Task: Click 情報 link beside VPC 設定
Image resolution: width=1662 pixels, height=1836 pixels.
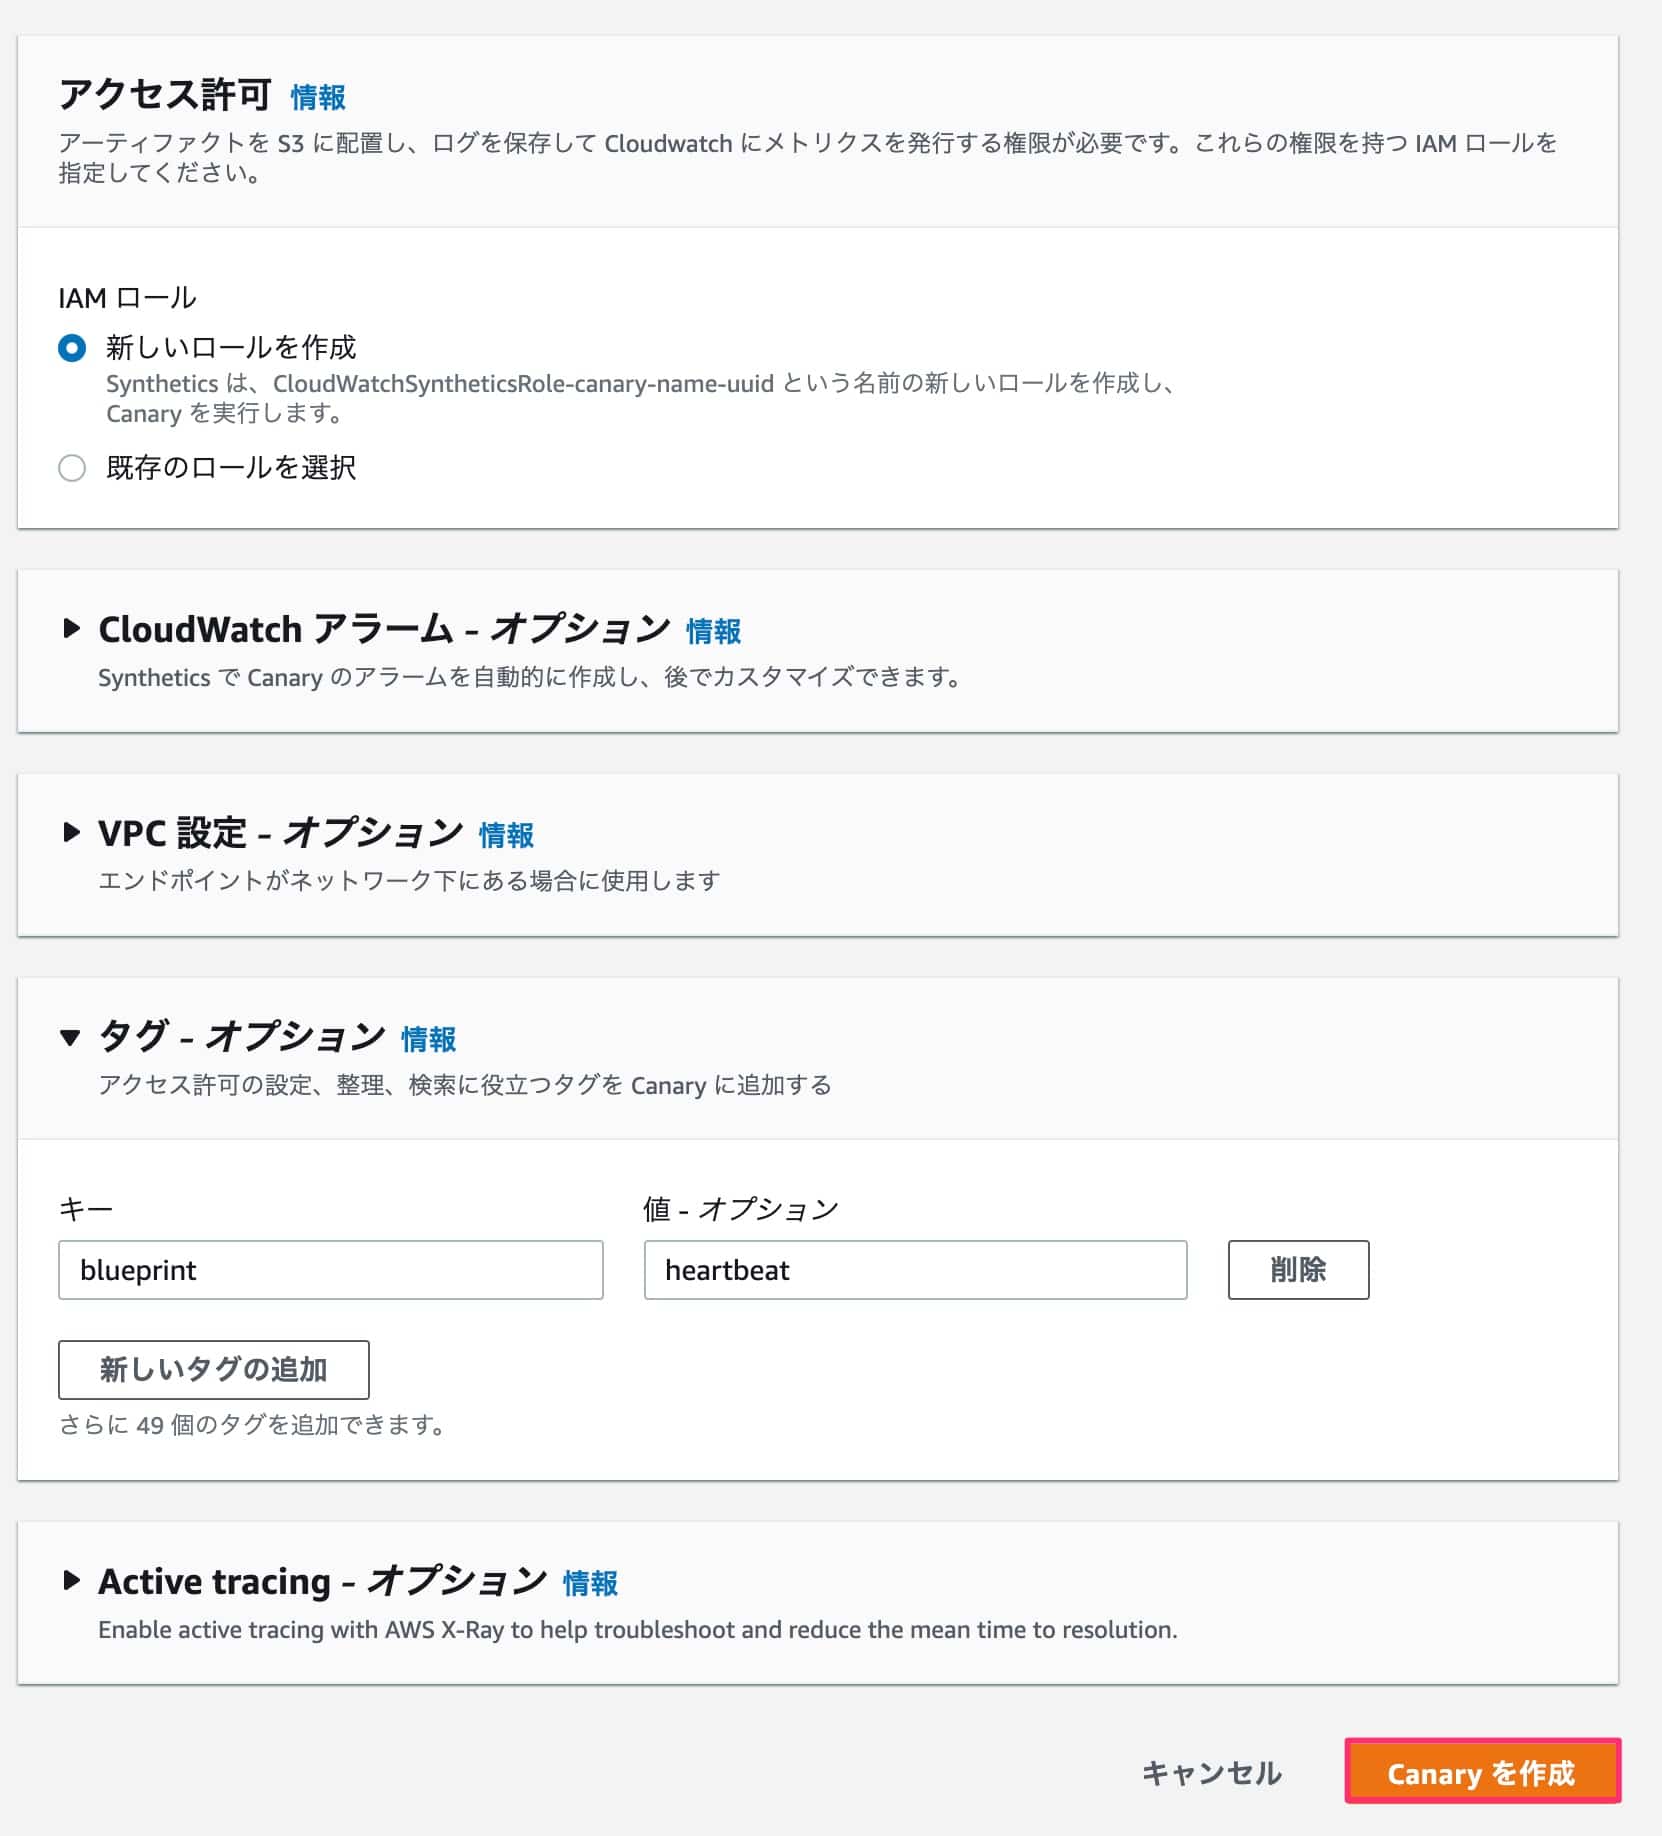Action: click(506, 835)
